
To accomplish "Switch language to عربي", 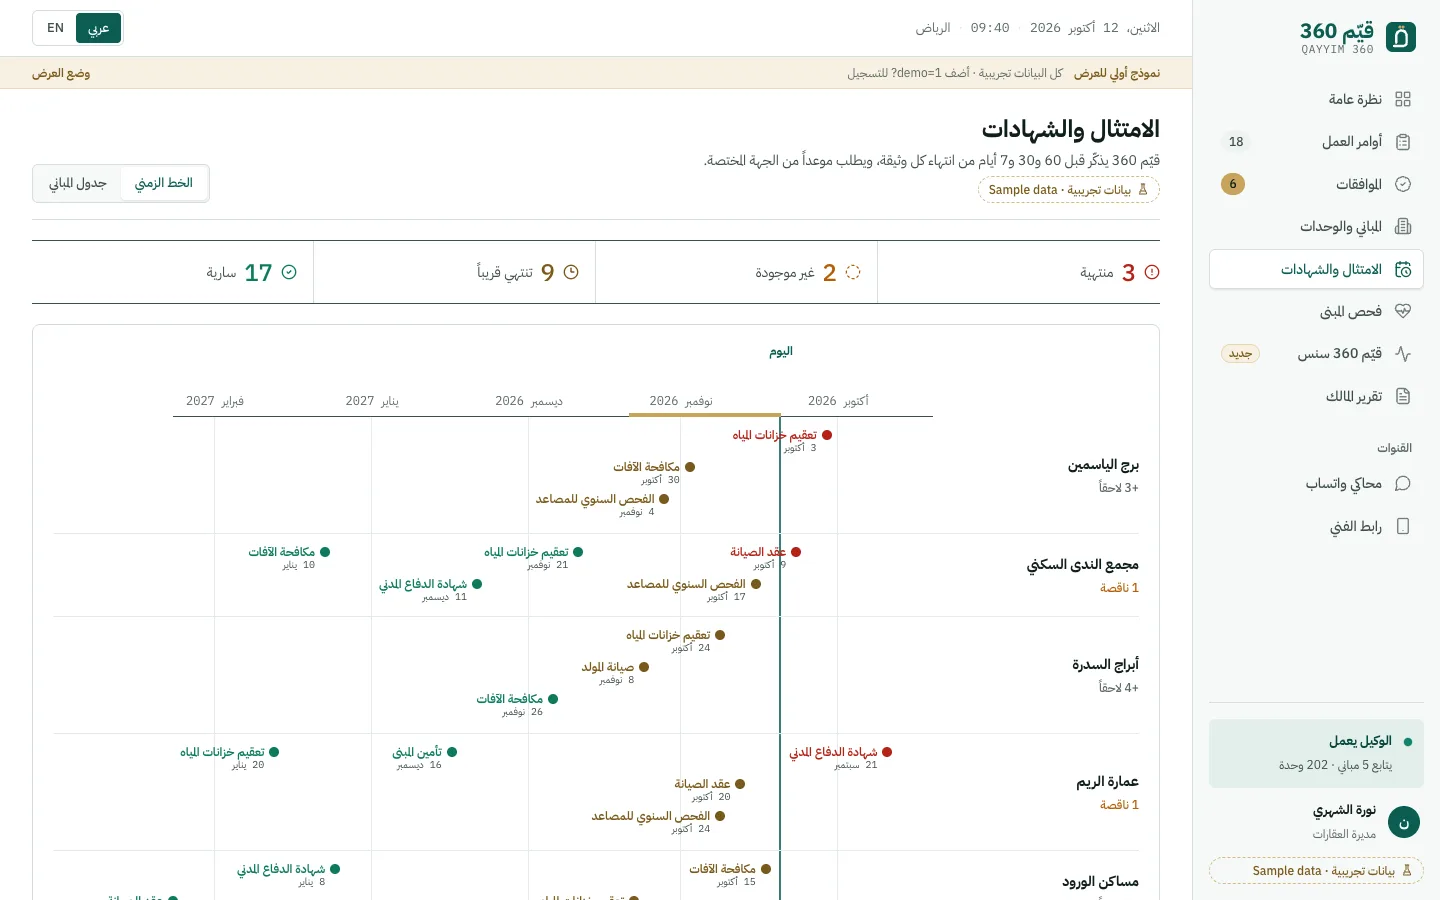I will [x=98, y=28].
